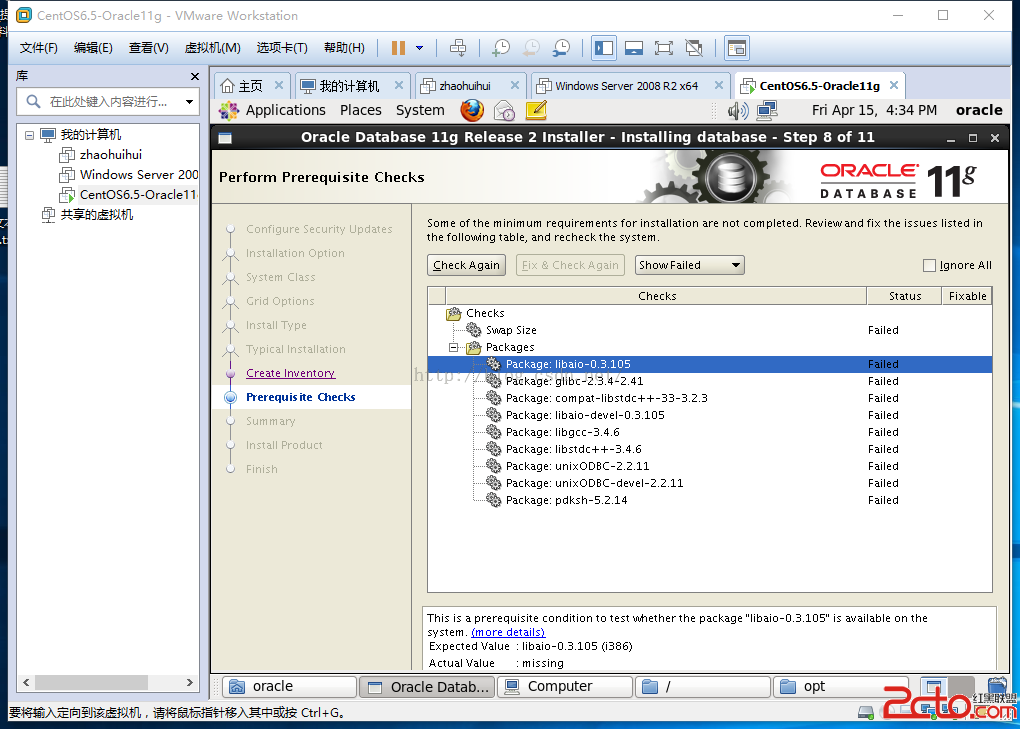
Task: Open the 编辑(E) menu
Action: [93, 47]
